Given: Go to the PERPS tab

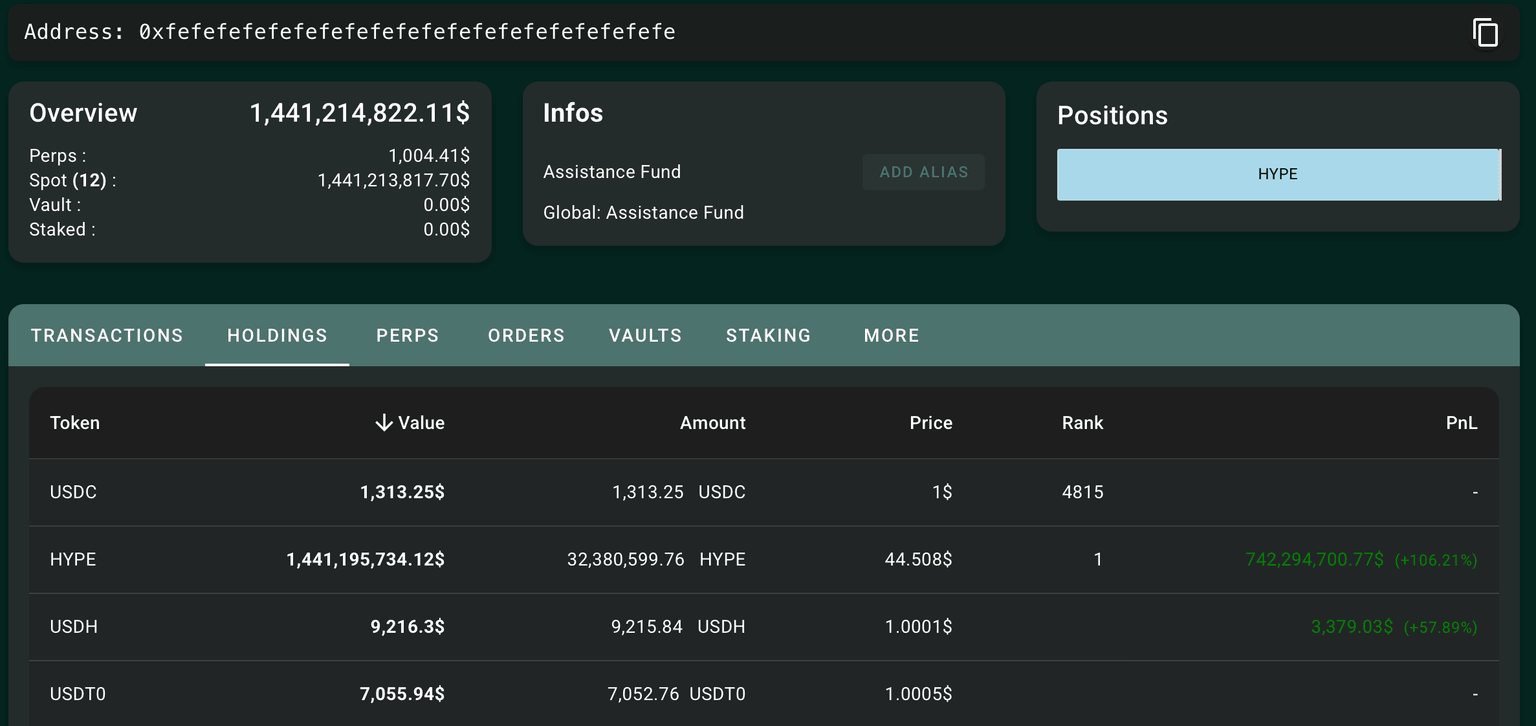Looking at the screenshot, I should tap(407, 336).
